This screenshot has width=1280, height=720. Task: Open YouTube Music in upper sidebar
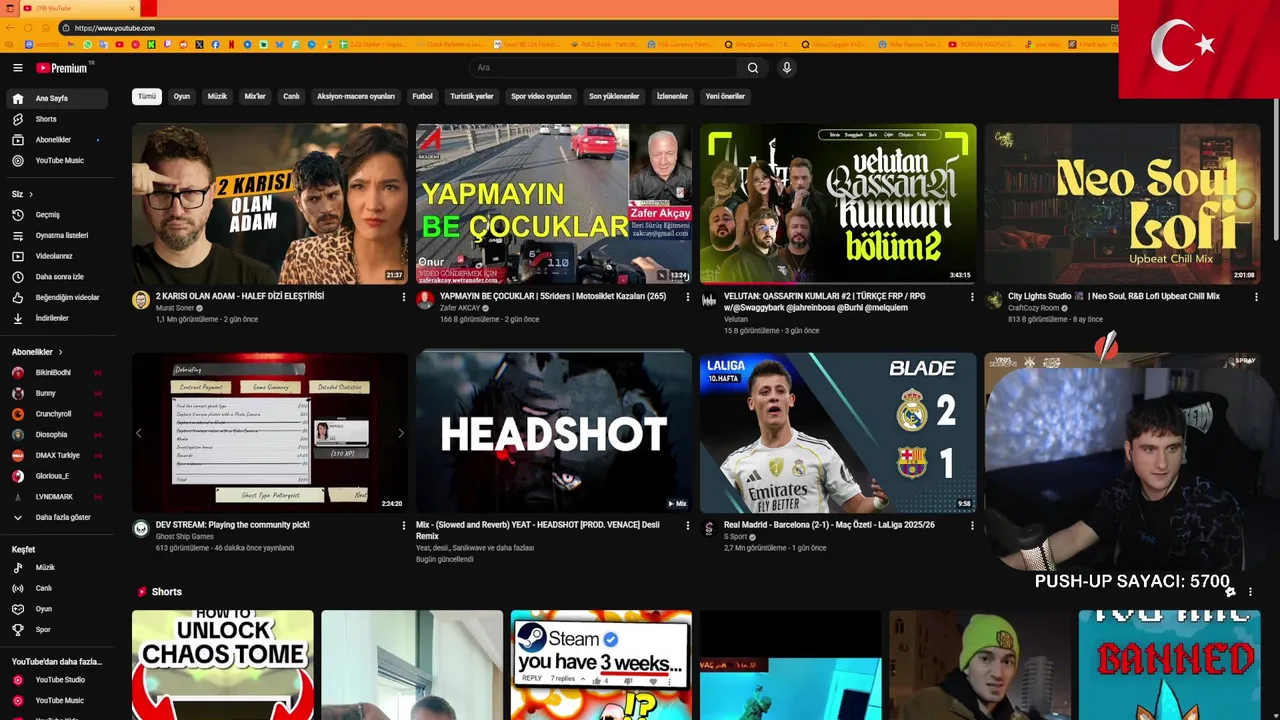[59, 160]
